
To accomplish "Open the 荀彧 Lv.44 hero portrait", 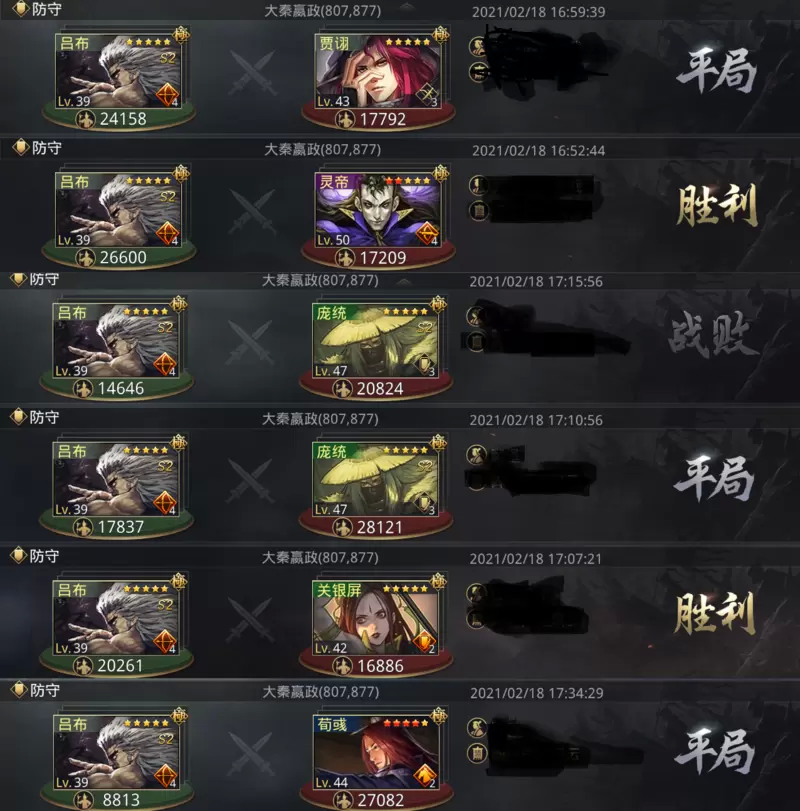I will coord(376,752).
